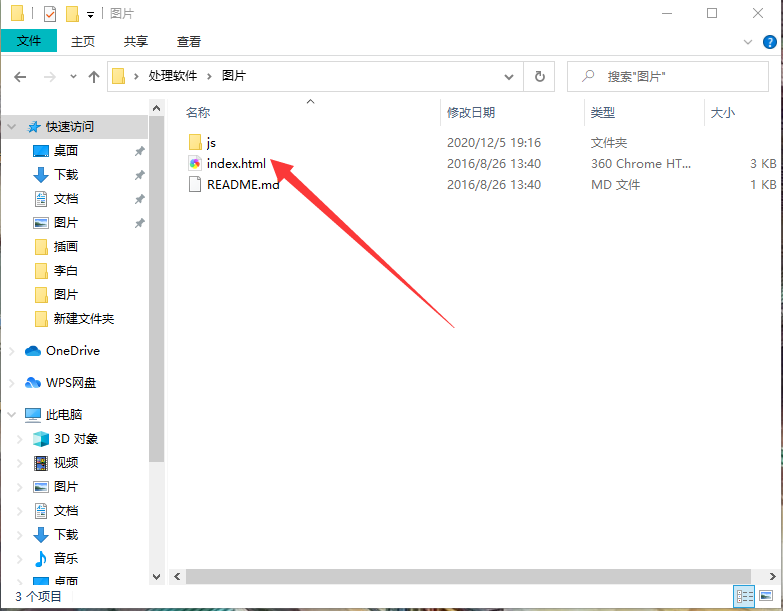Refresh the current folder view
This screenshot has height=611, width=783.
coord(540,76)
